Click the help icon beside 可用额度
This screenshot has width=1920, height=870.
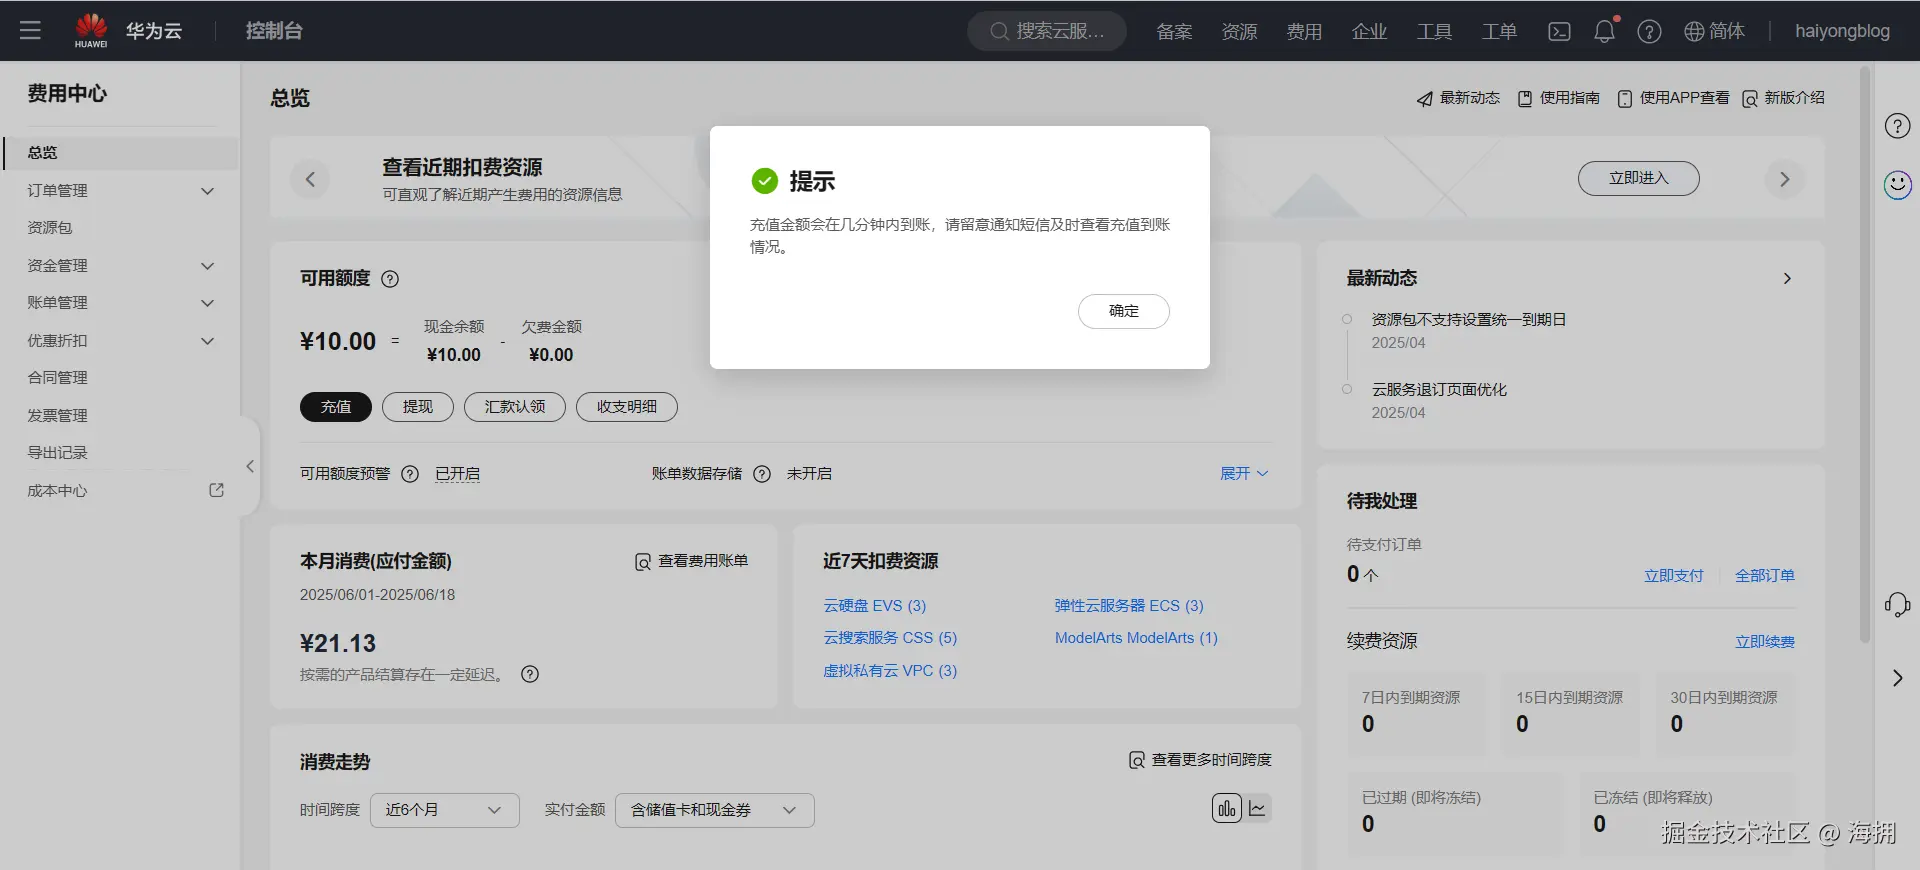tap(390, 279)
